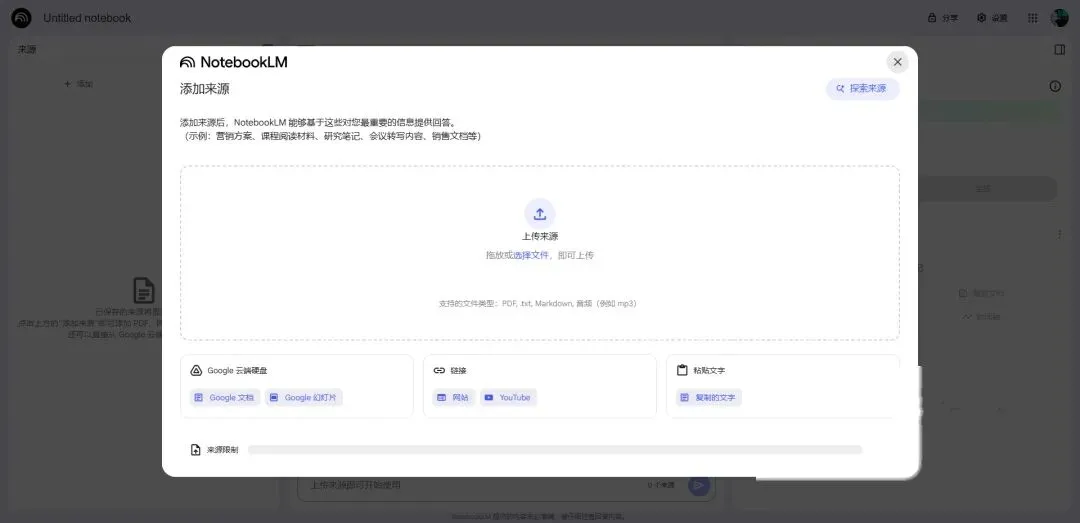
Task: Select Google 幻灯片 source chip
Action: (304, 398)
